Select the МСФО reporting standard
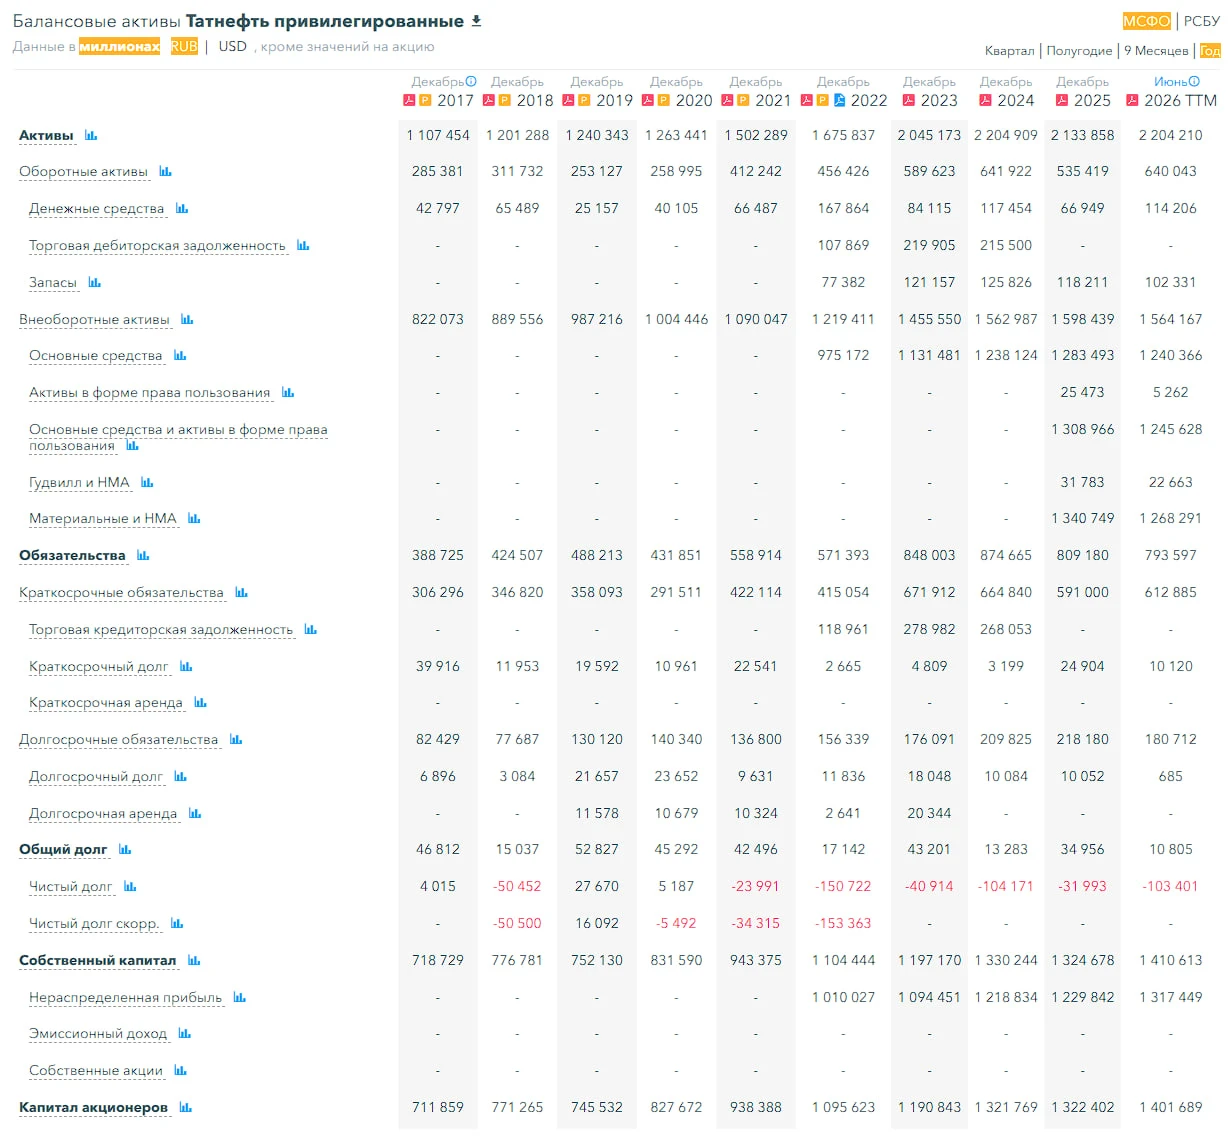This screenshot has height=1141, width=1228. pyautogui.click(x=1147, y=21)
